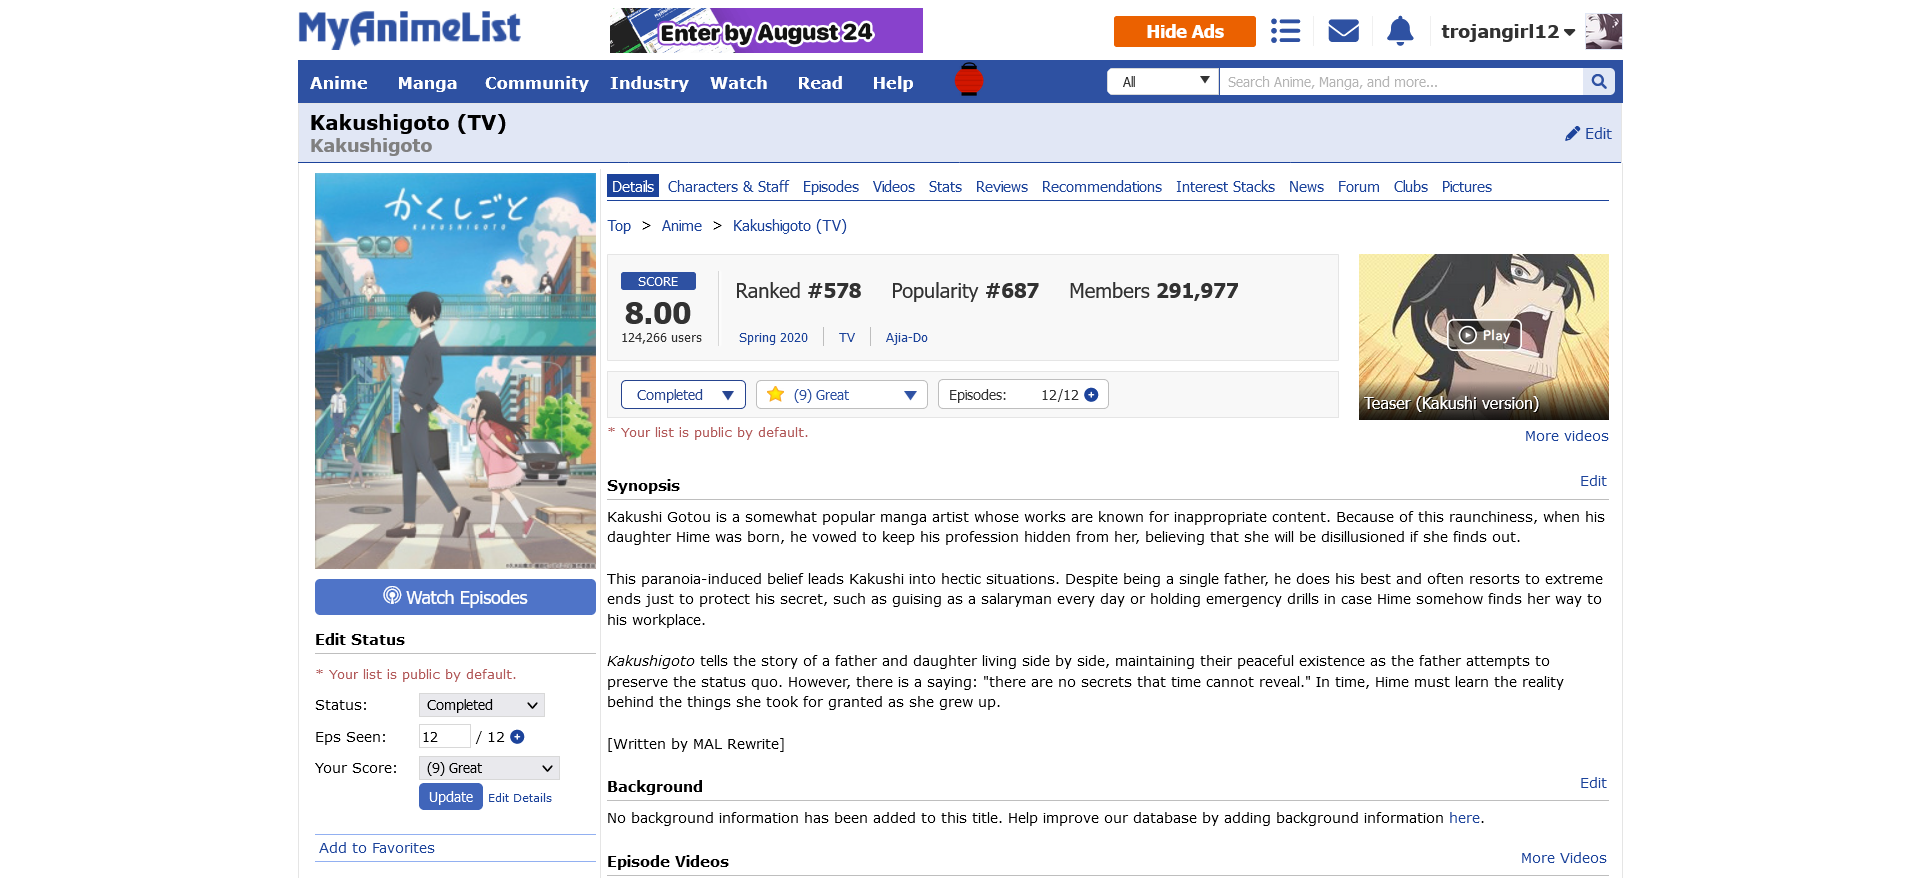1920x878 pixels.
Task: Click the star icon in score selector
Action: 775,394
